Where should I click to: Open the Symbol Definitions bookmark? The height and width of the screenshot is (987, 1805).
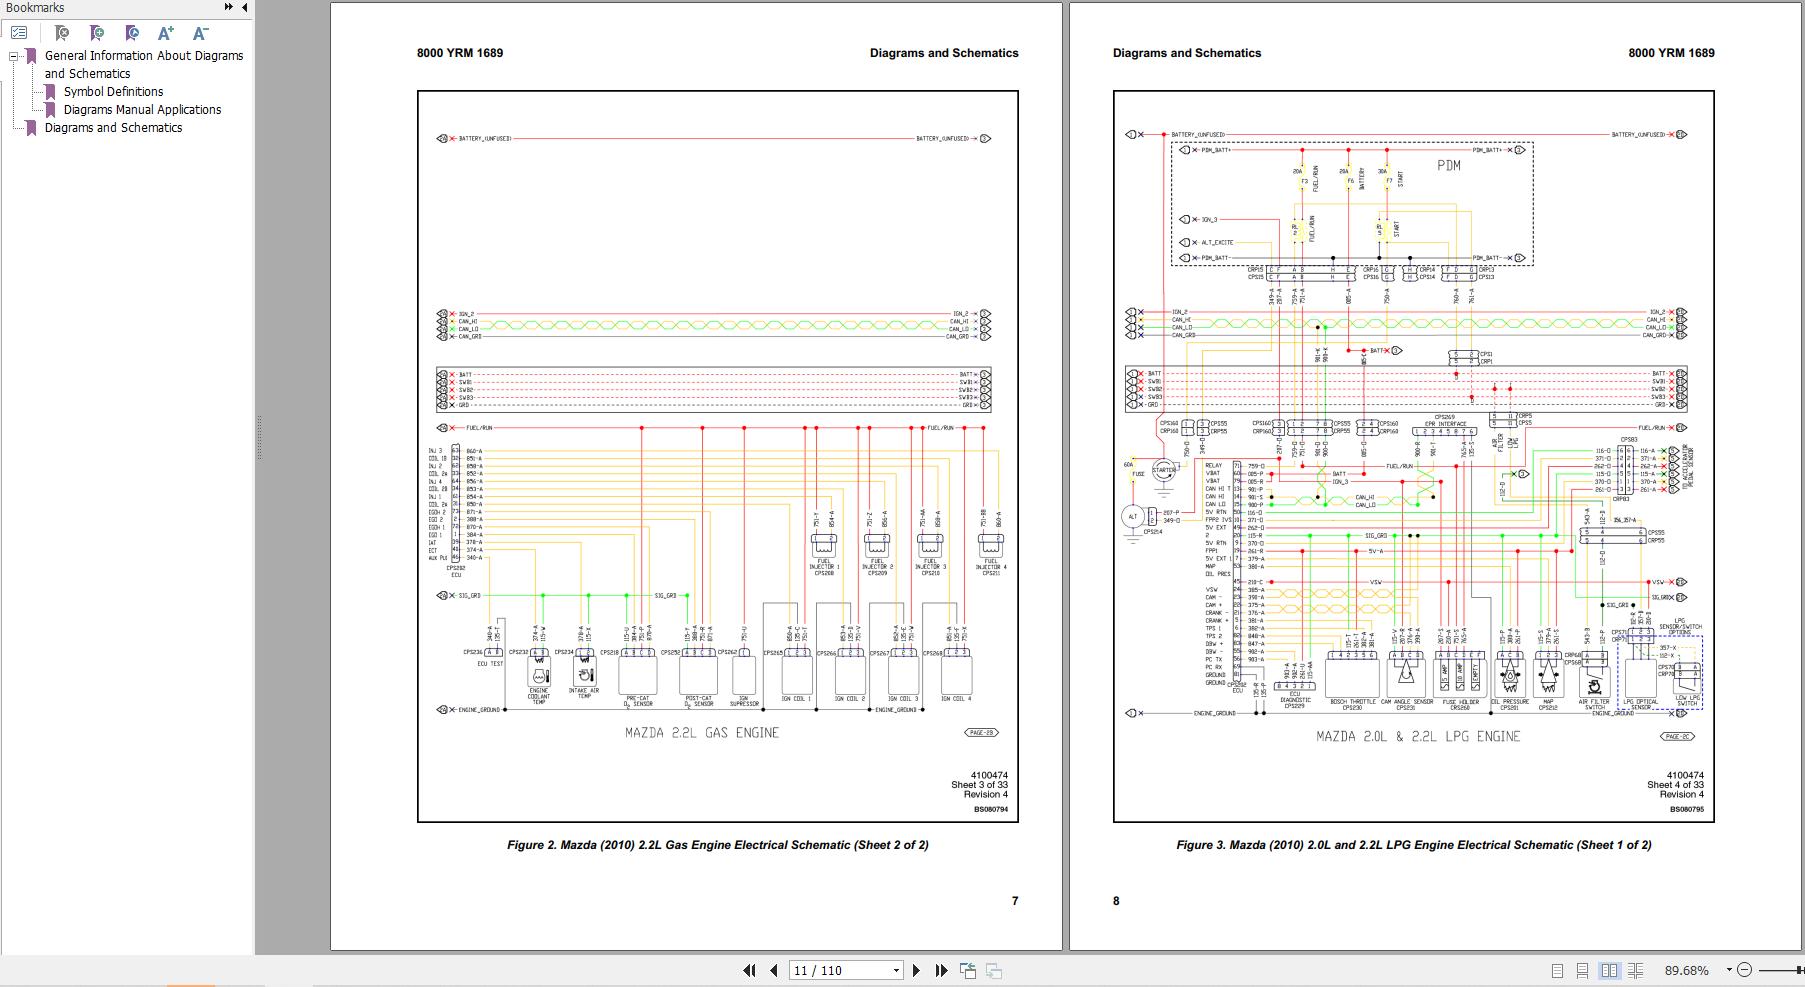click(113, 91)
